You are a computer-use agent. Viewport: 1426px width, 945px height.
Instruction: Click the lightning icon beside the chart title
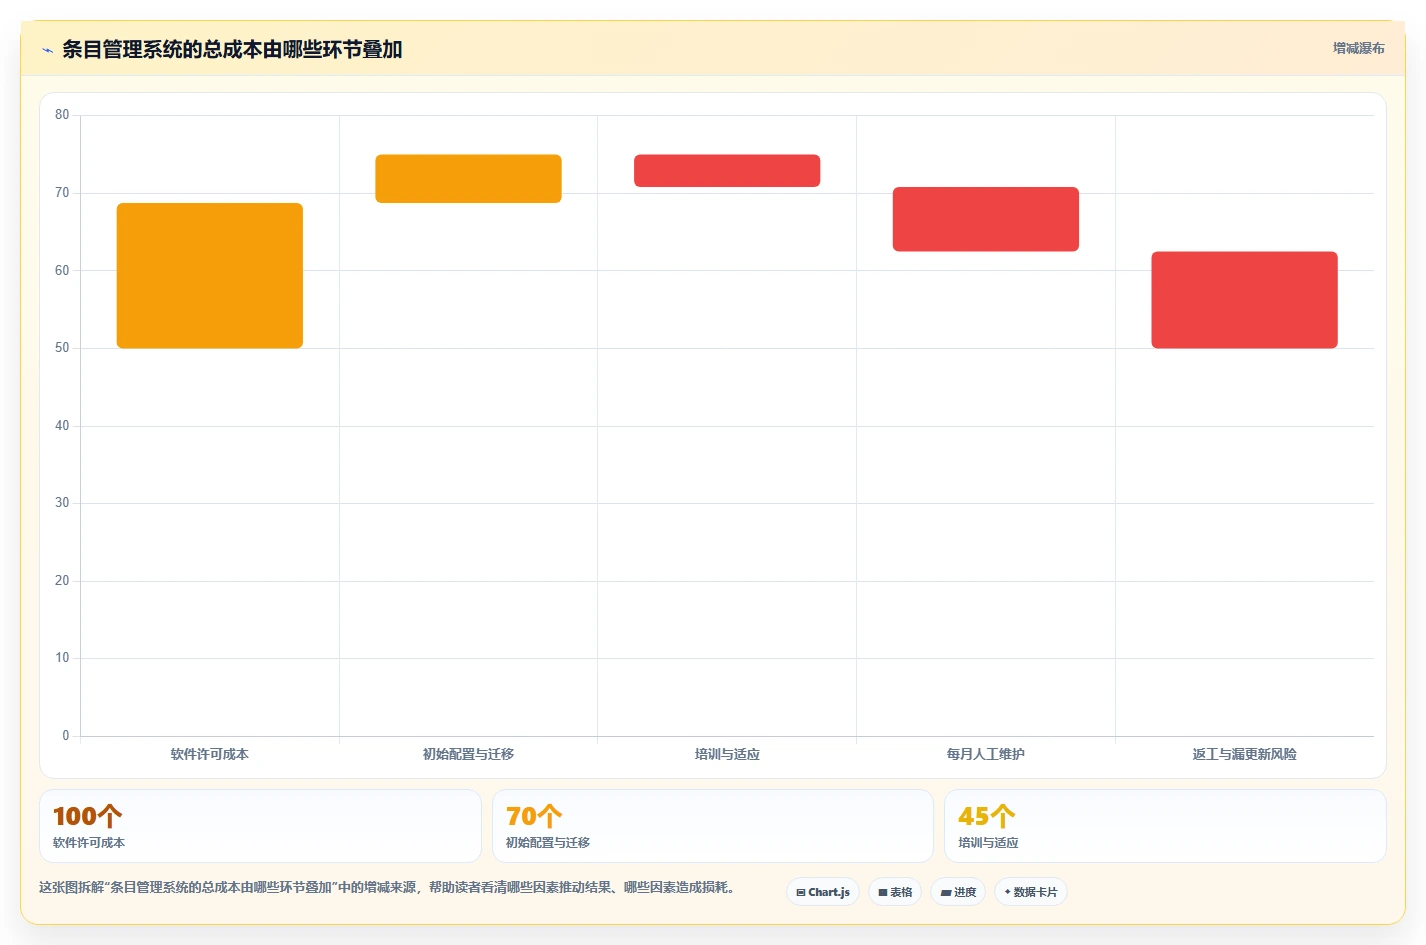(x=47, y=50)
